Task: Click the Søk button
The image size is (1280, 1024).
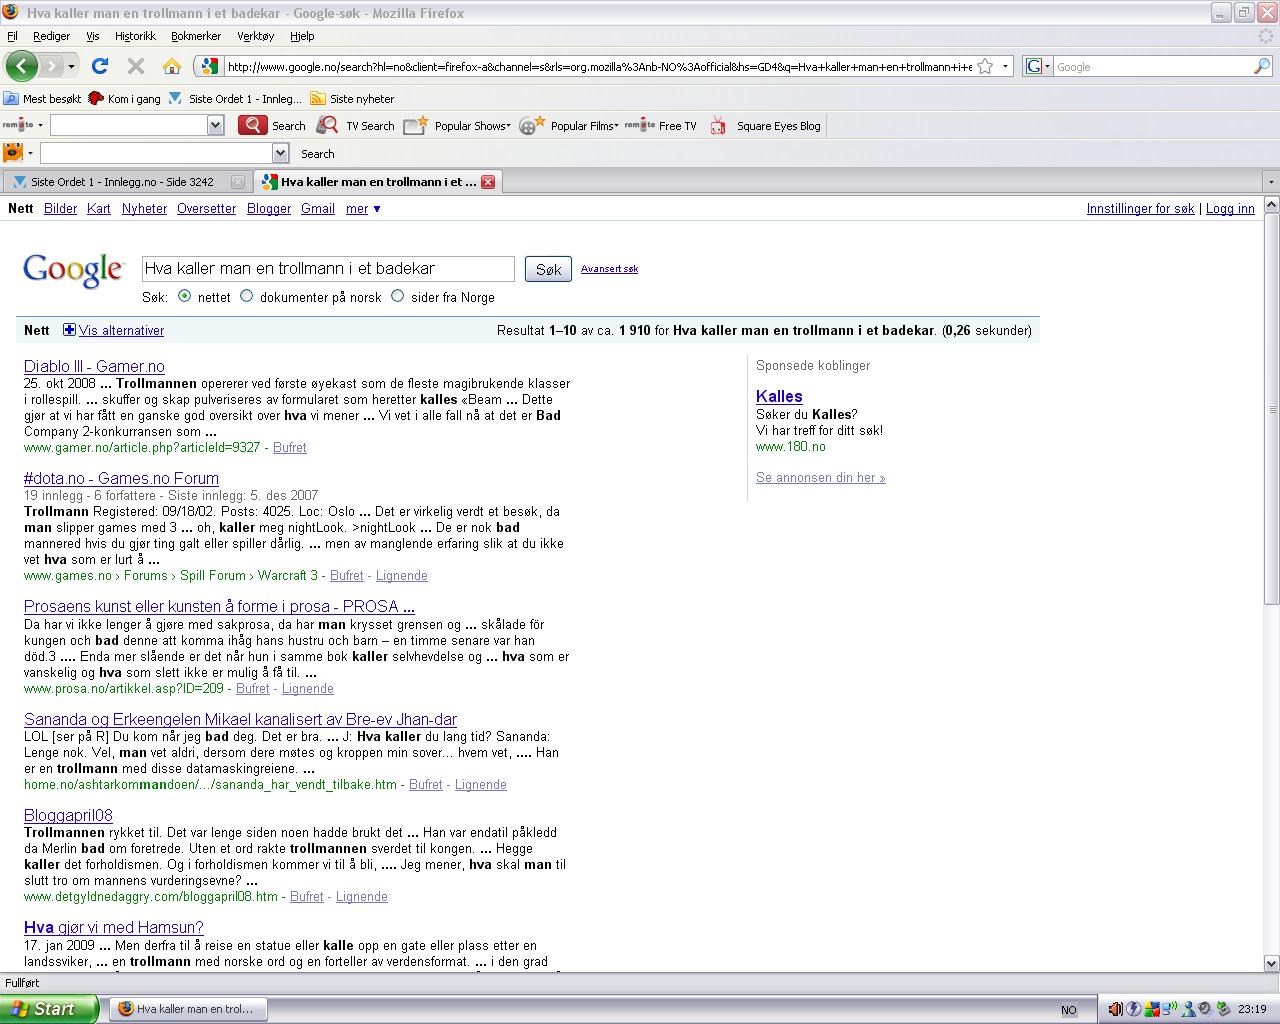Action: pos(548,269)
